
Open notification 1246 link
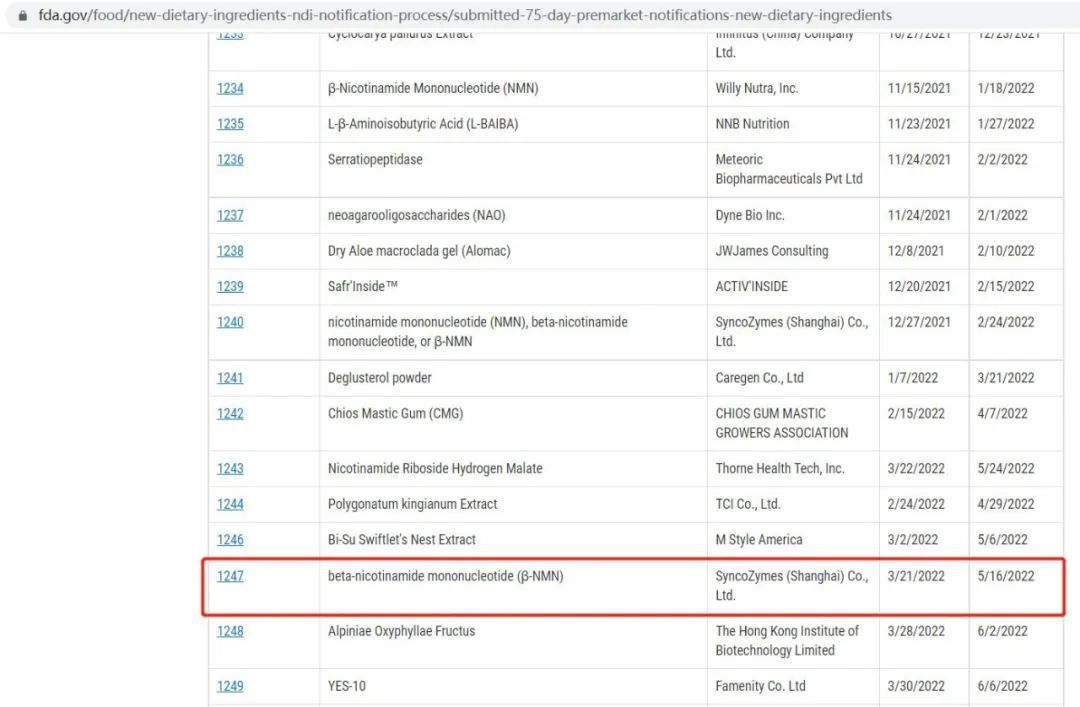(230, 540)
